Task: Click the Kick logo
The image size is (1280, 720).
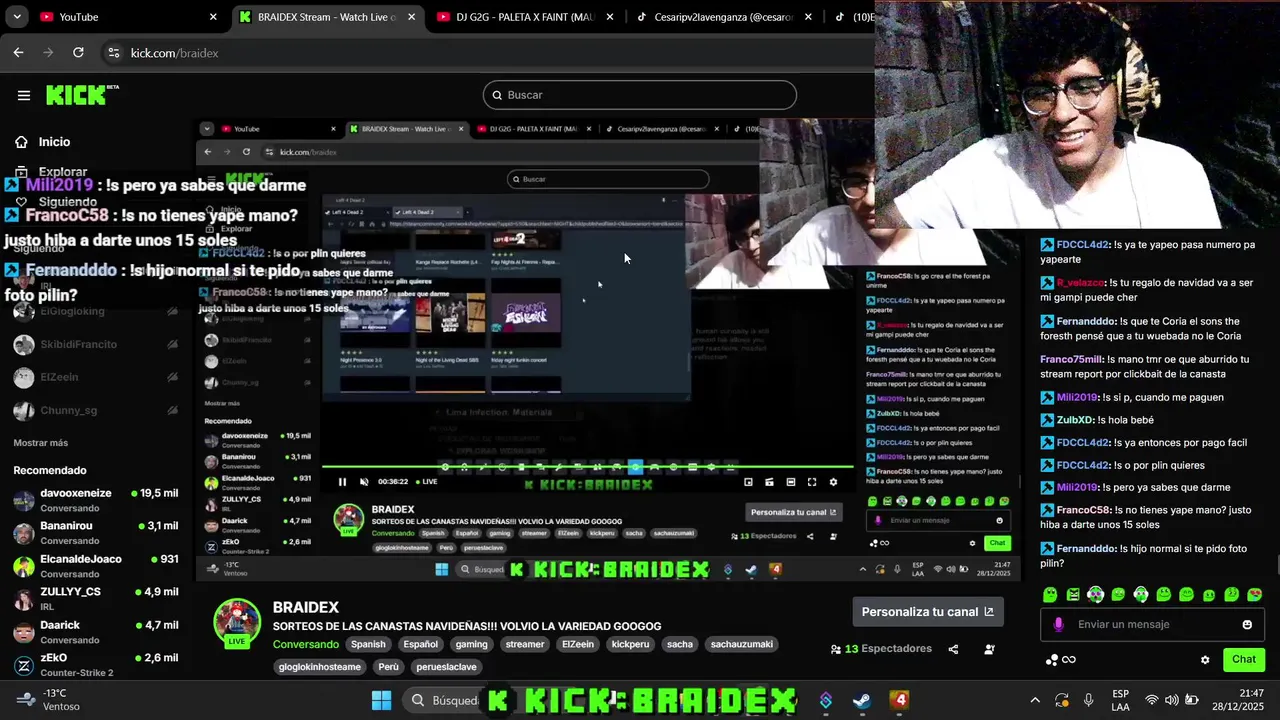Action: coord(82,95)
